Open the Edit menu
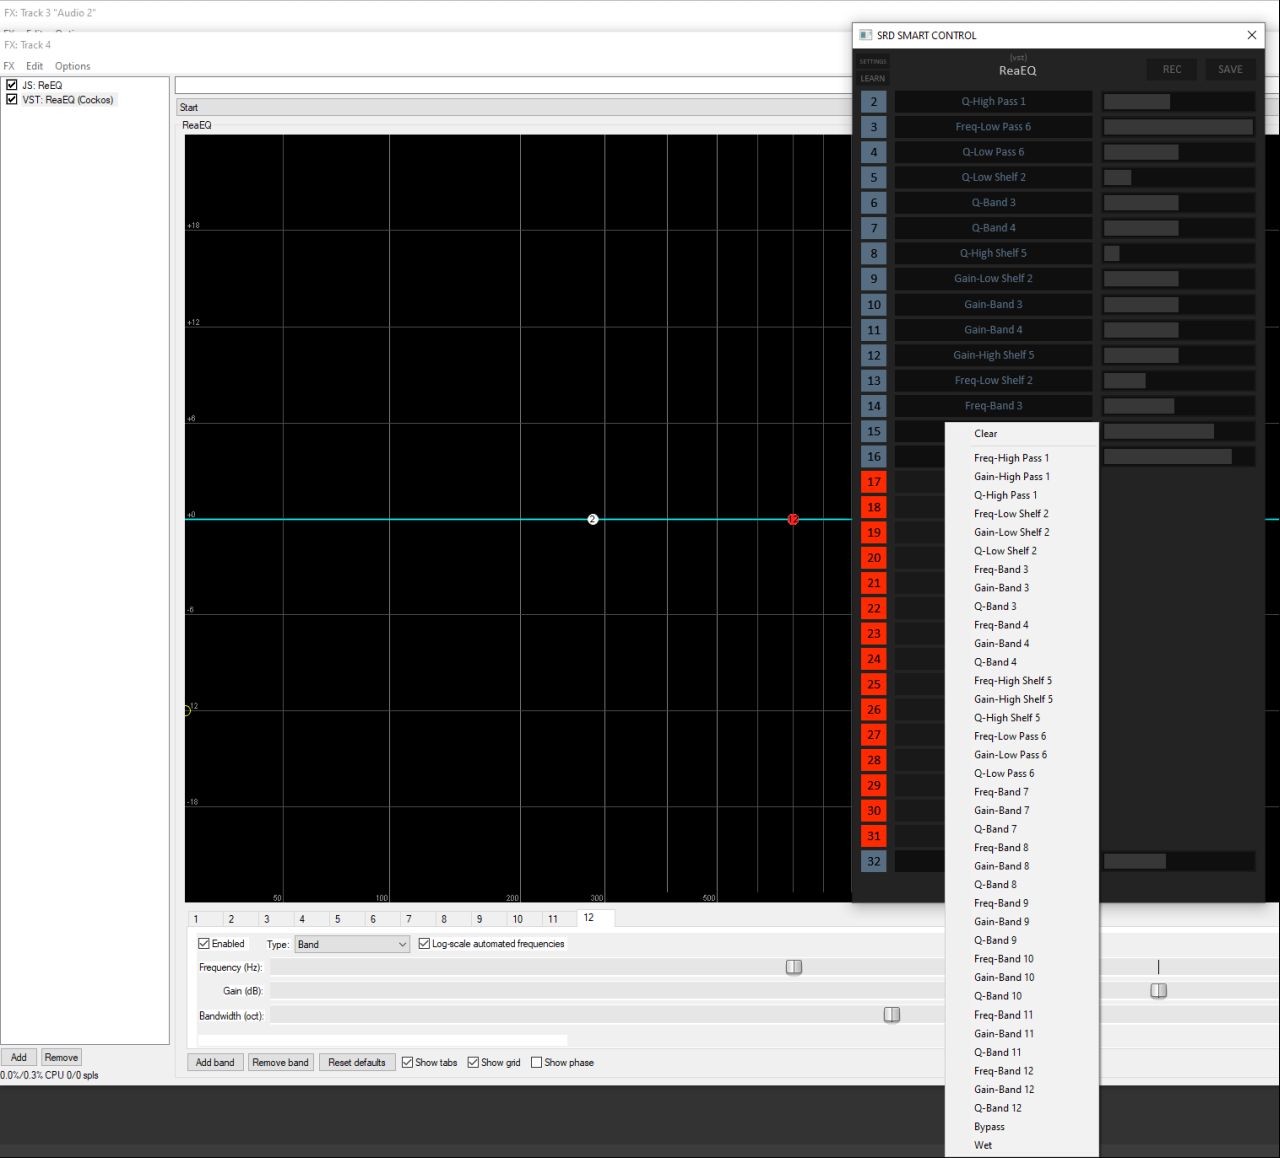 (35, 66)
